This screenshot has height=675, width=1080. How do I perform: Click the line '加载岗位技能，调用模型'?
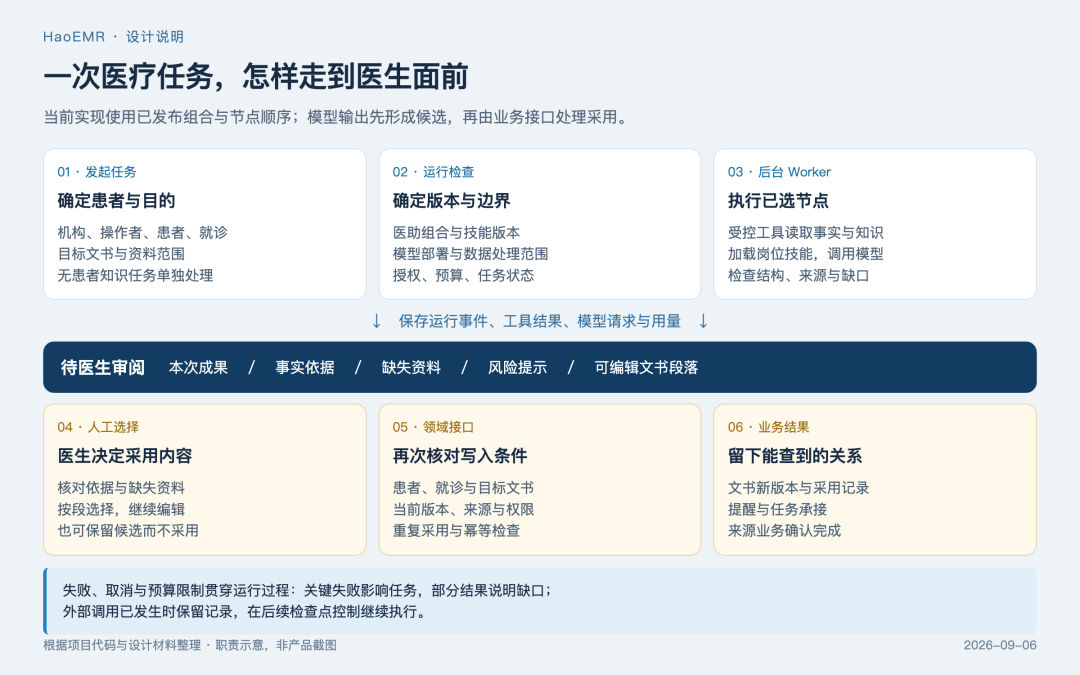[805, 253]
